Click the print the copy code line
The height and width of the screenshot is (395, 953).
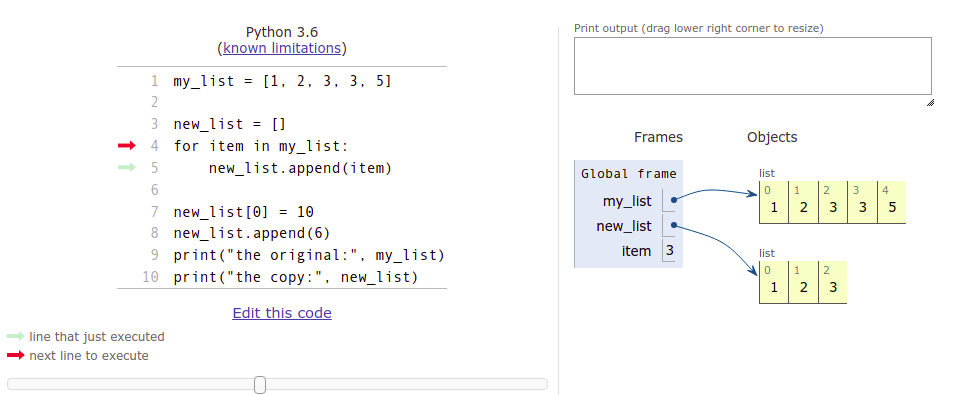point(296,278)
